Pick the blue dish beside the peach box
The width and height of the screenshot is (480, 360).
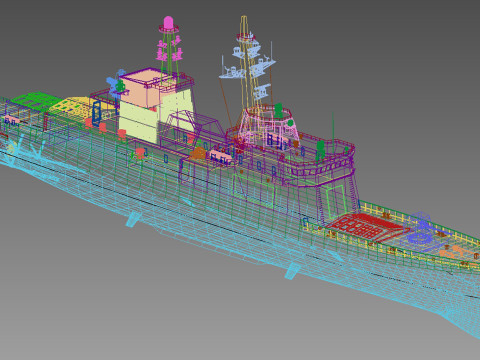coord(114,84)
